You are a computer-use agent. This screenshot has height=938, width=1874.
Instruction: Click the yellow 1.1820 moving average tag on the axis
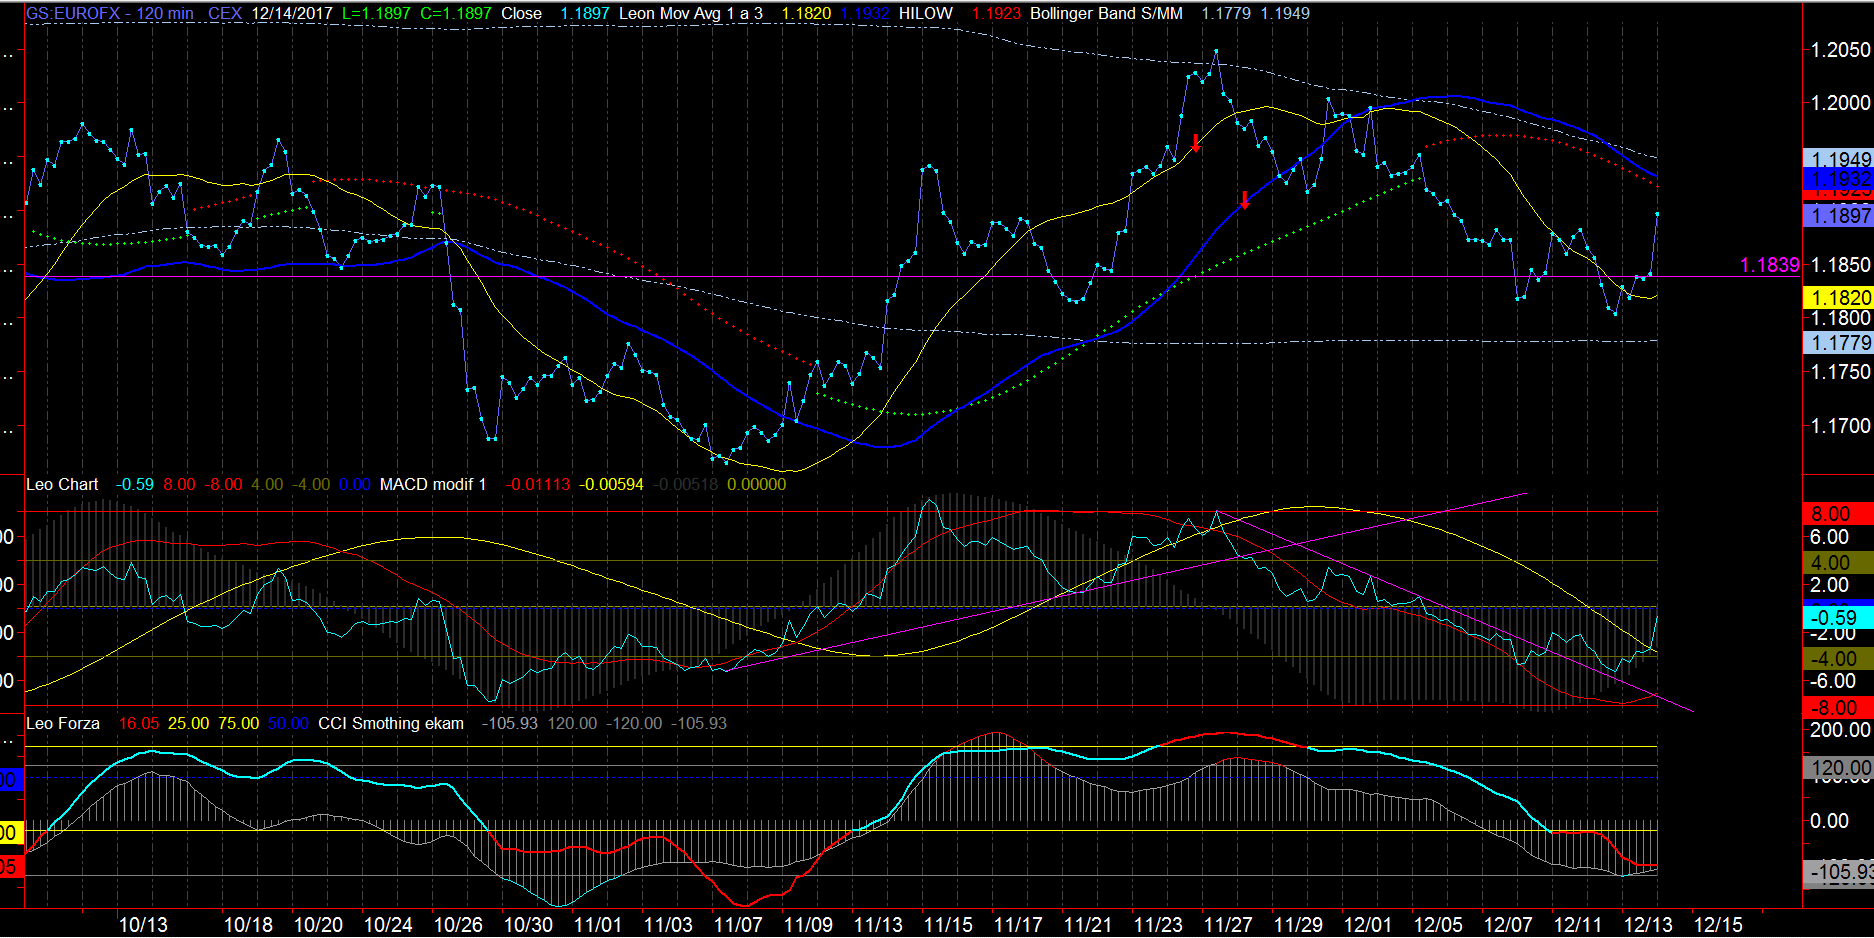pos(1839,297)
